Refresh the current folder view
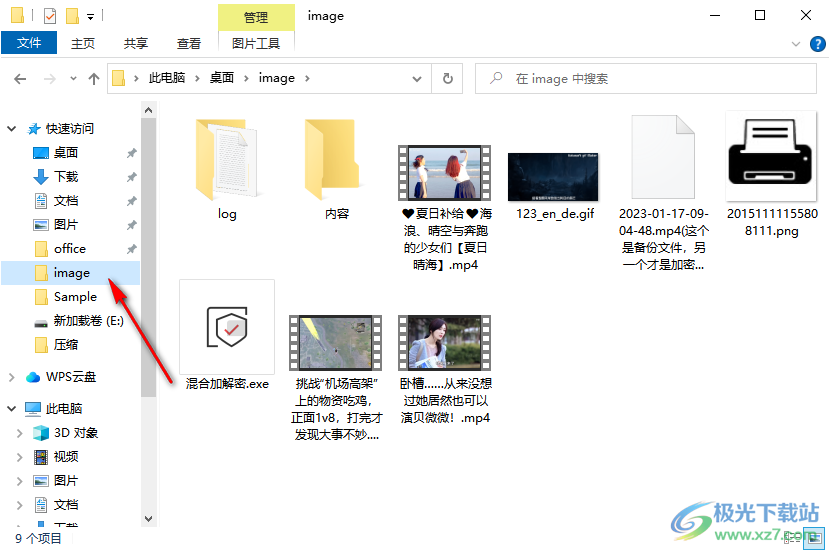 [x=448, y=78]
